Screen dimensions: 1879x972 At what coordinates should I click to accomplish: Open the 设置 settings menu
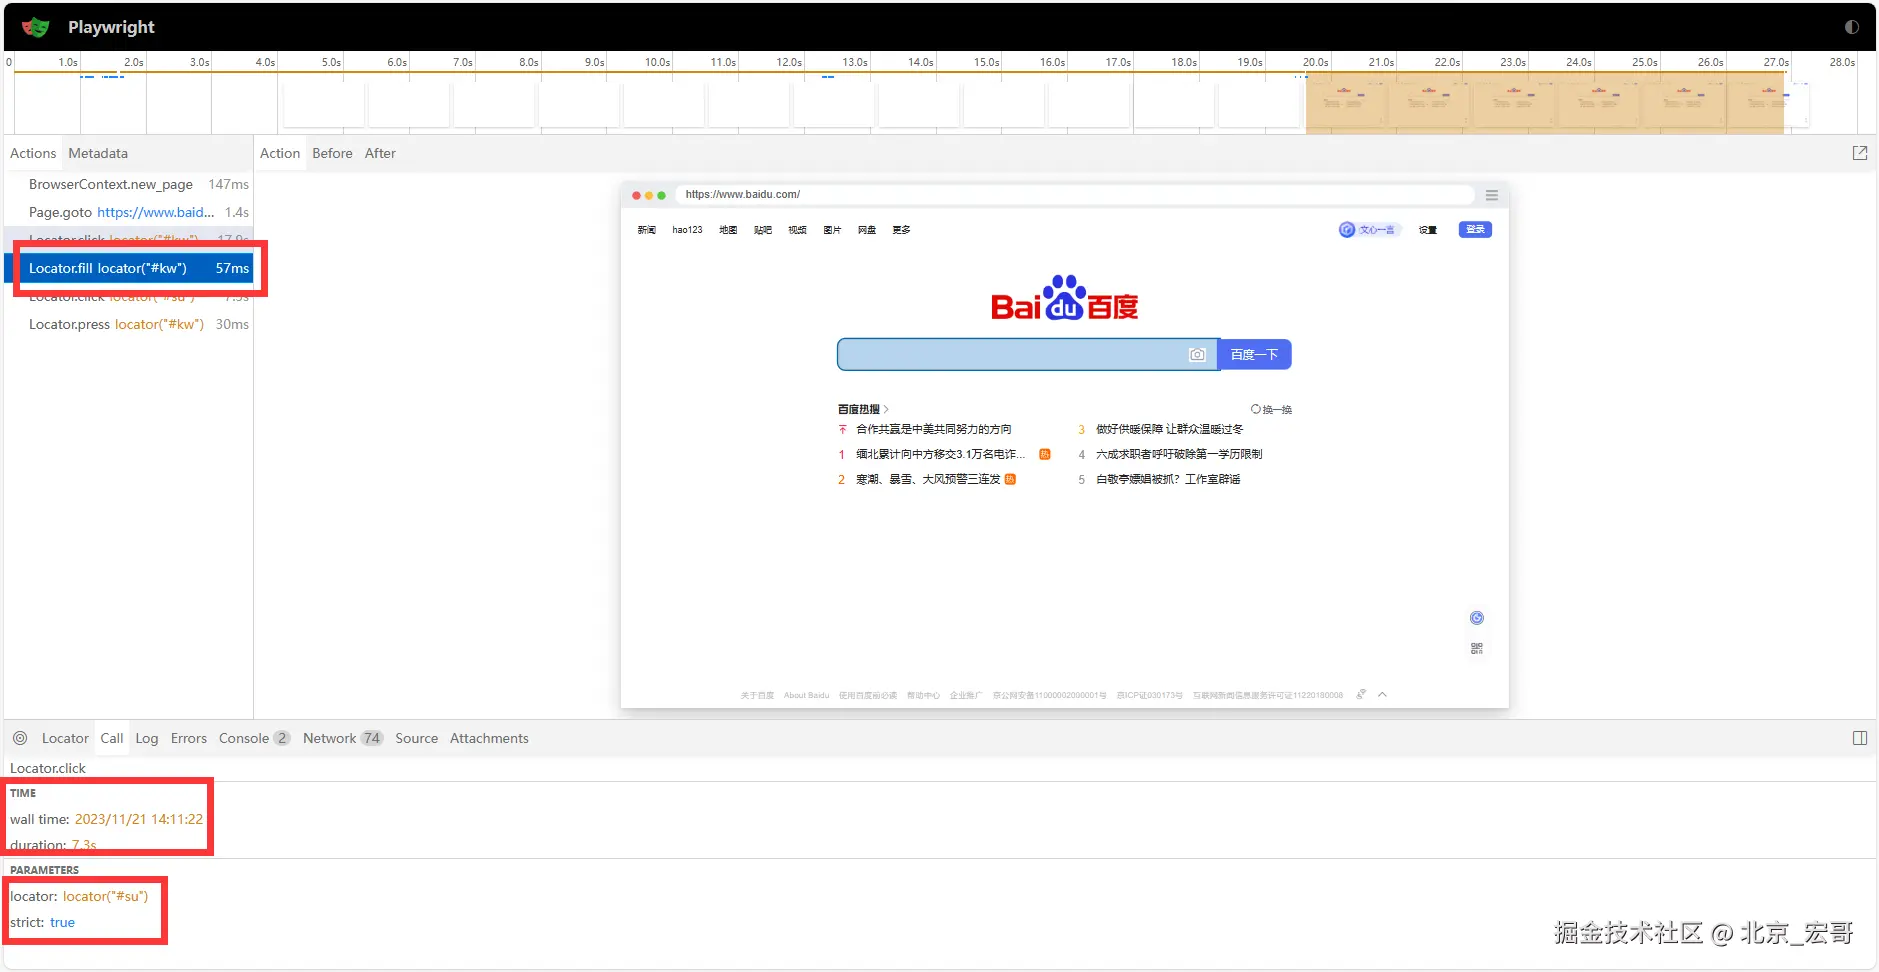coord(1428,230)
